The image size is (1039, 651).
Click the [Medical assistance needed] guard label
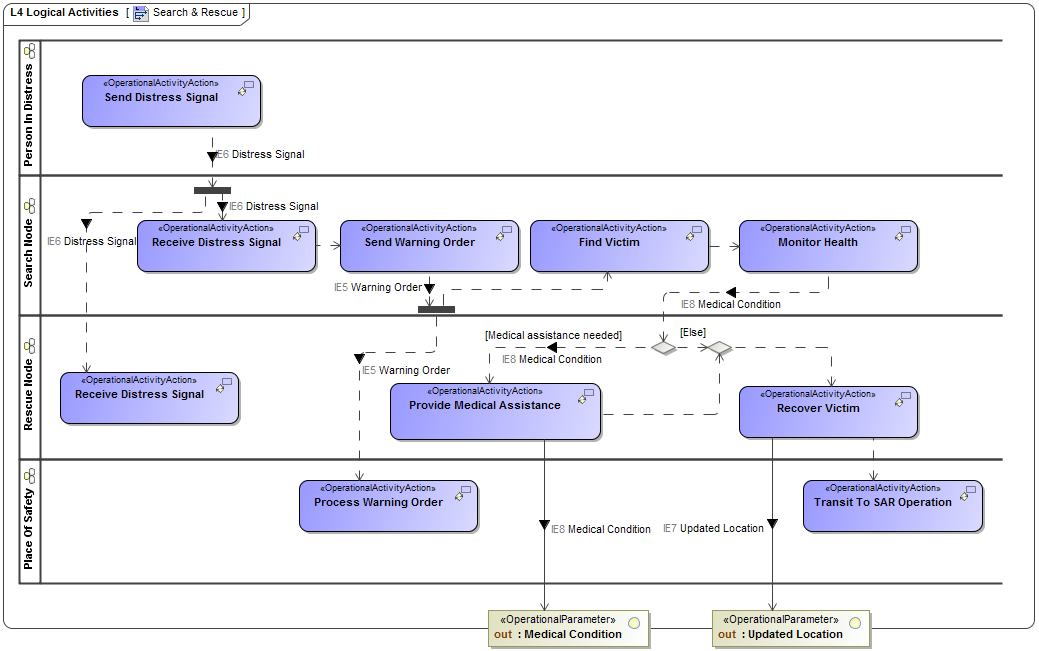coord(553,335)
